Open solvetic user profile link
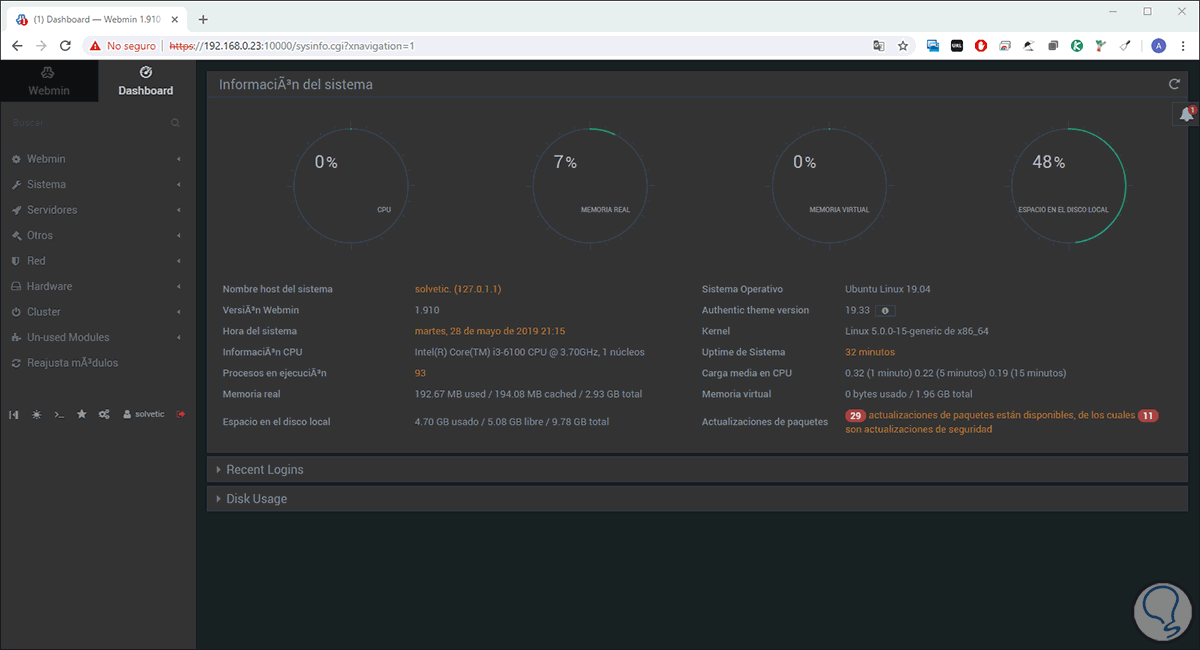Screen dimensions: 1200x650 146,414
